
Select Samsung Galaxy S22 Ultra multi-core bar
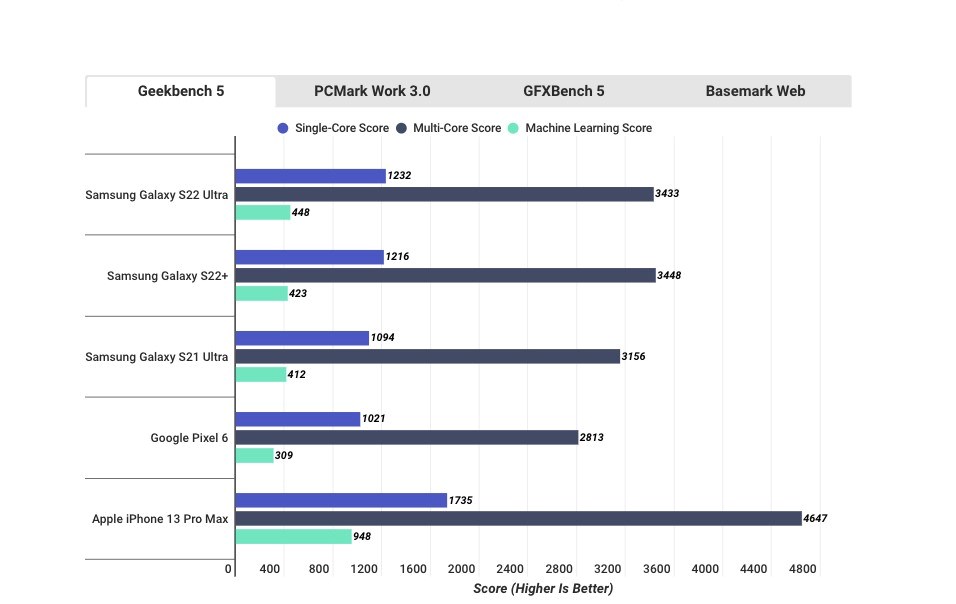click(x=444, y=194)
